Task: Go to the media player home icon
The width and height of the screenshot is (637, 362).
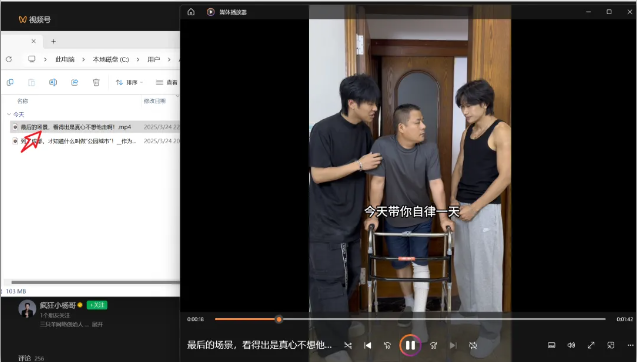Action: (191, 12)
